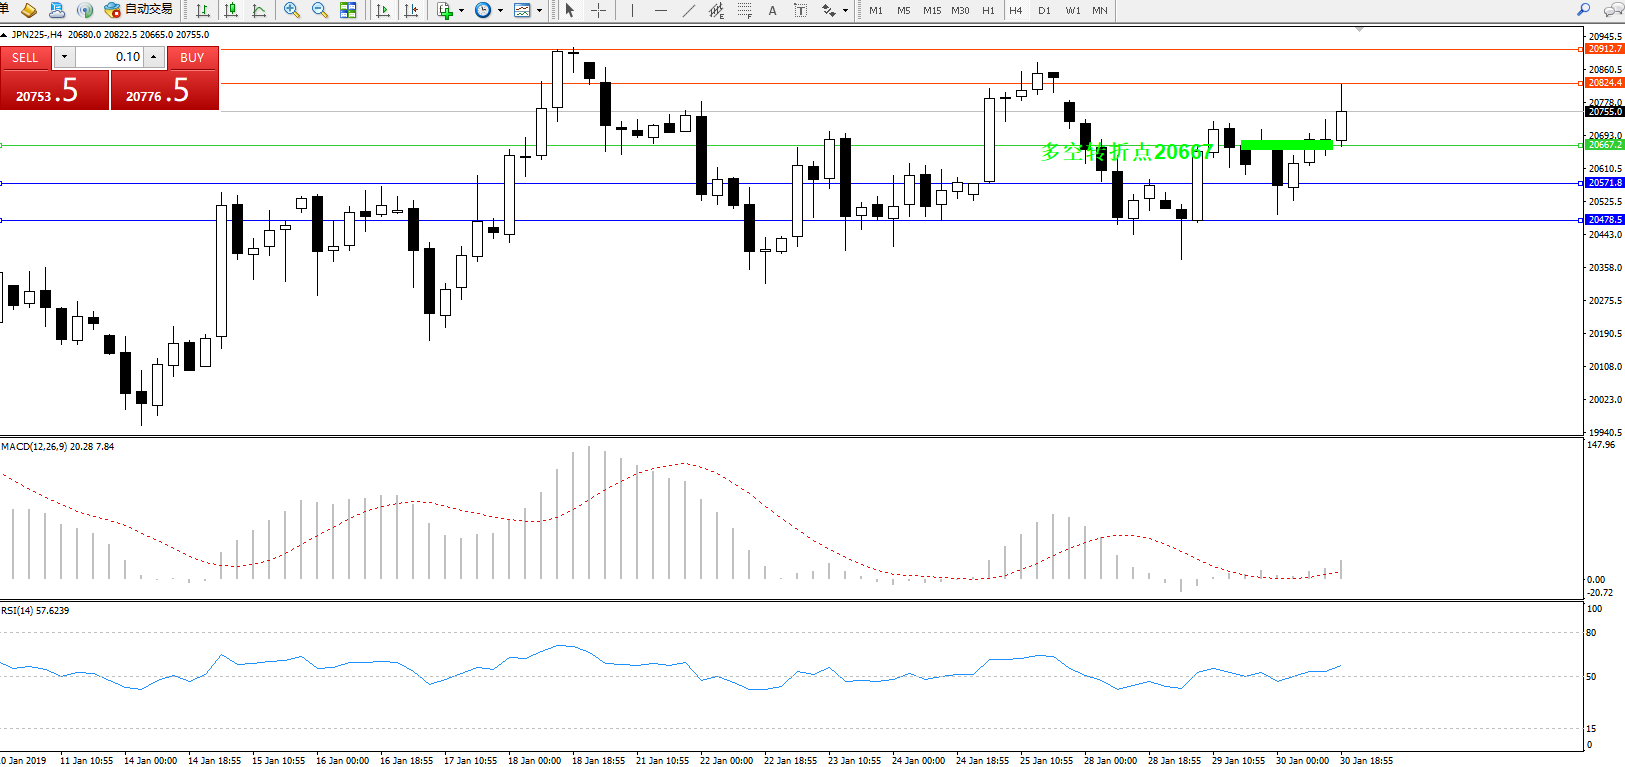The width and height of the screenshot is (1625, 767).
Task: Open the chart templates dropdown arrow
Action: pyautogui.click(x=540, y=11)
